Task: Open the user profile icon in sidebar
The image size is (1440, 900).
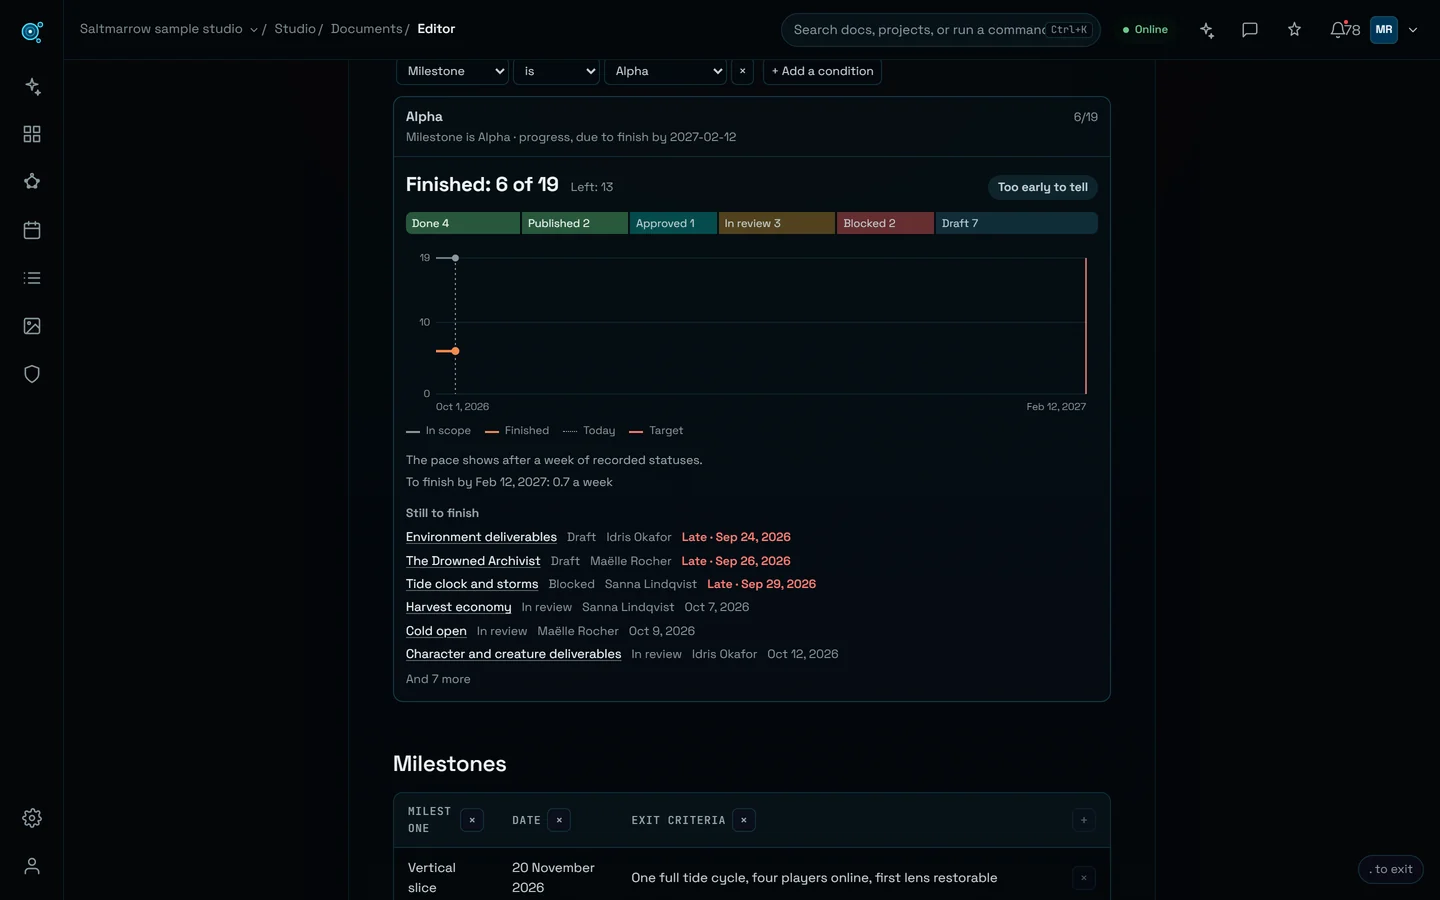Action: pos(32,866)
